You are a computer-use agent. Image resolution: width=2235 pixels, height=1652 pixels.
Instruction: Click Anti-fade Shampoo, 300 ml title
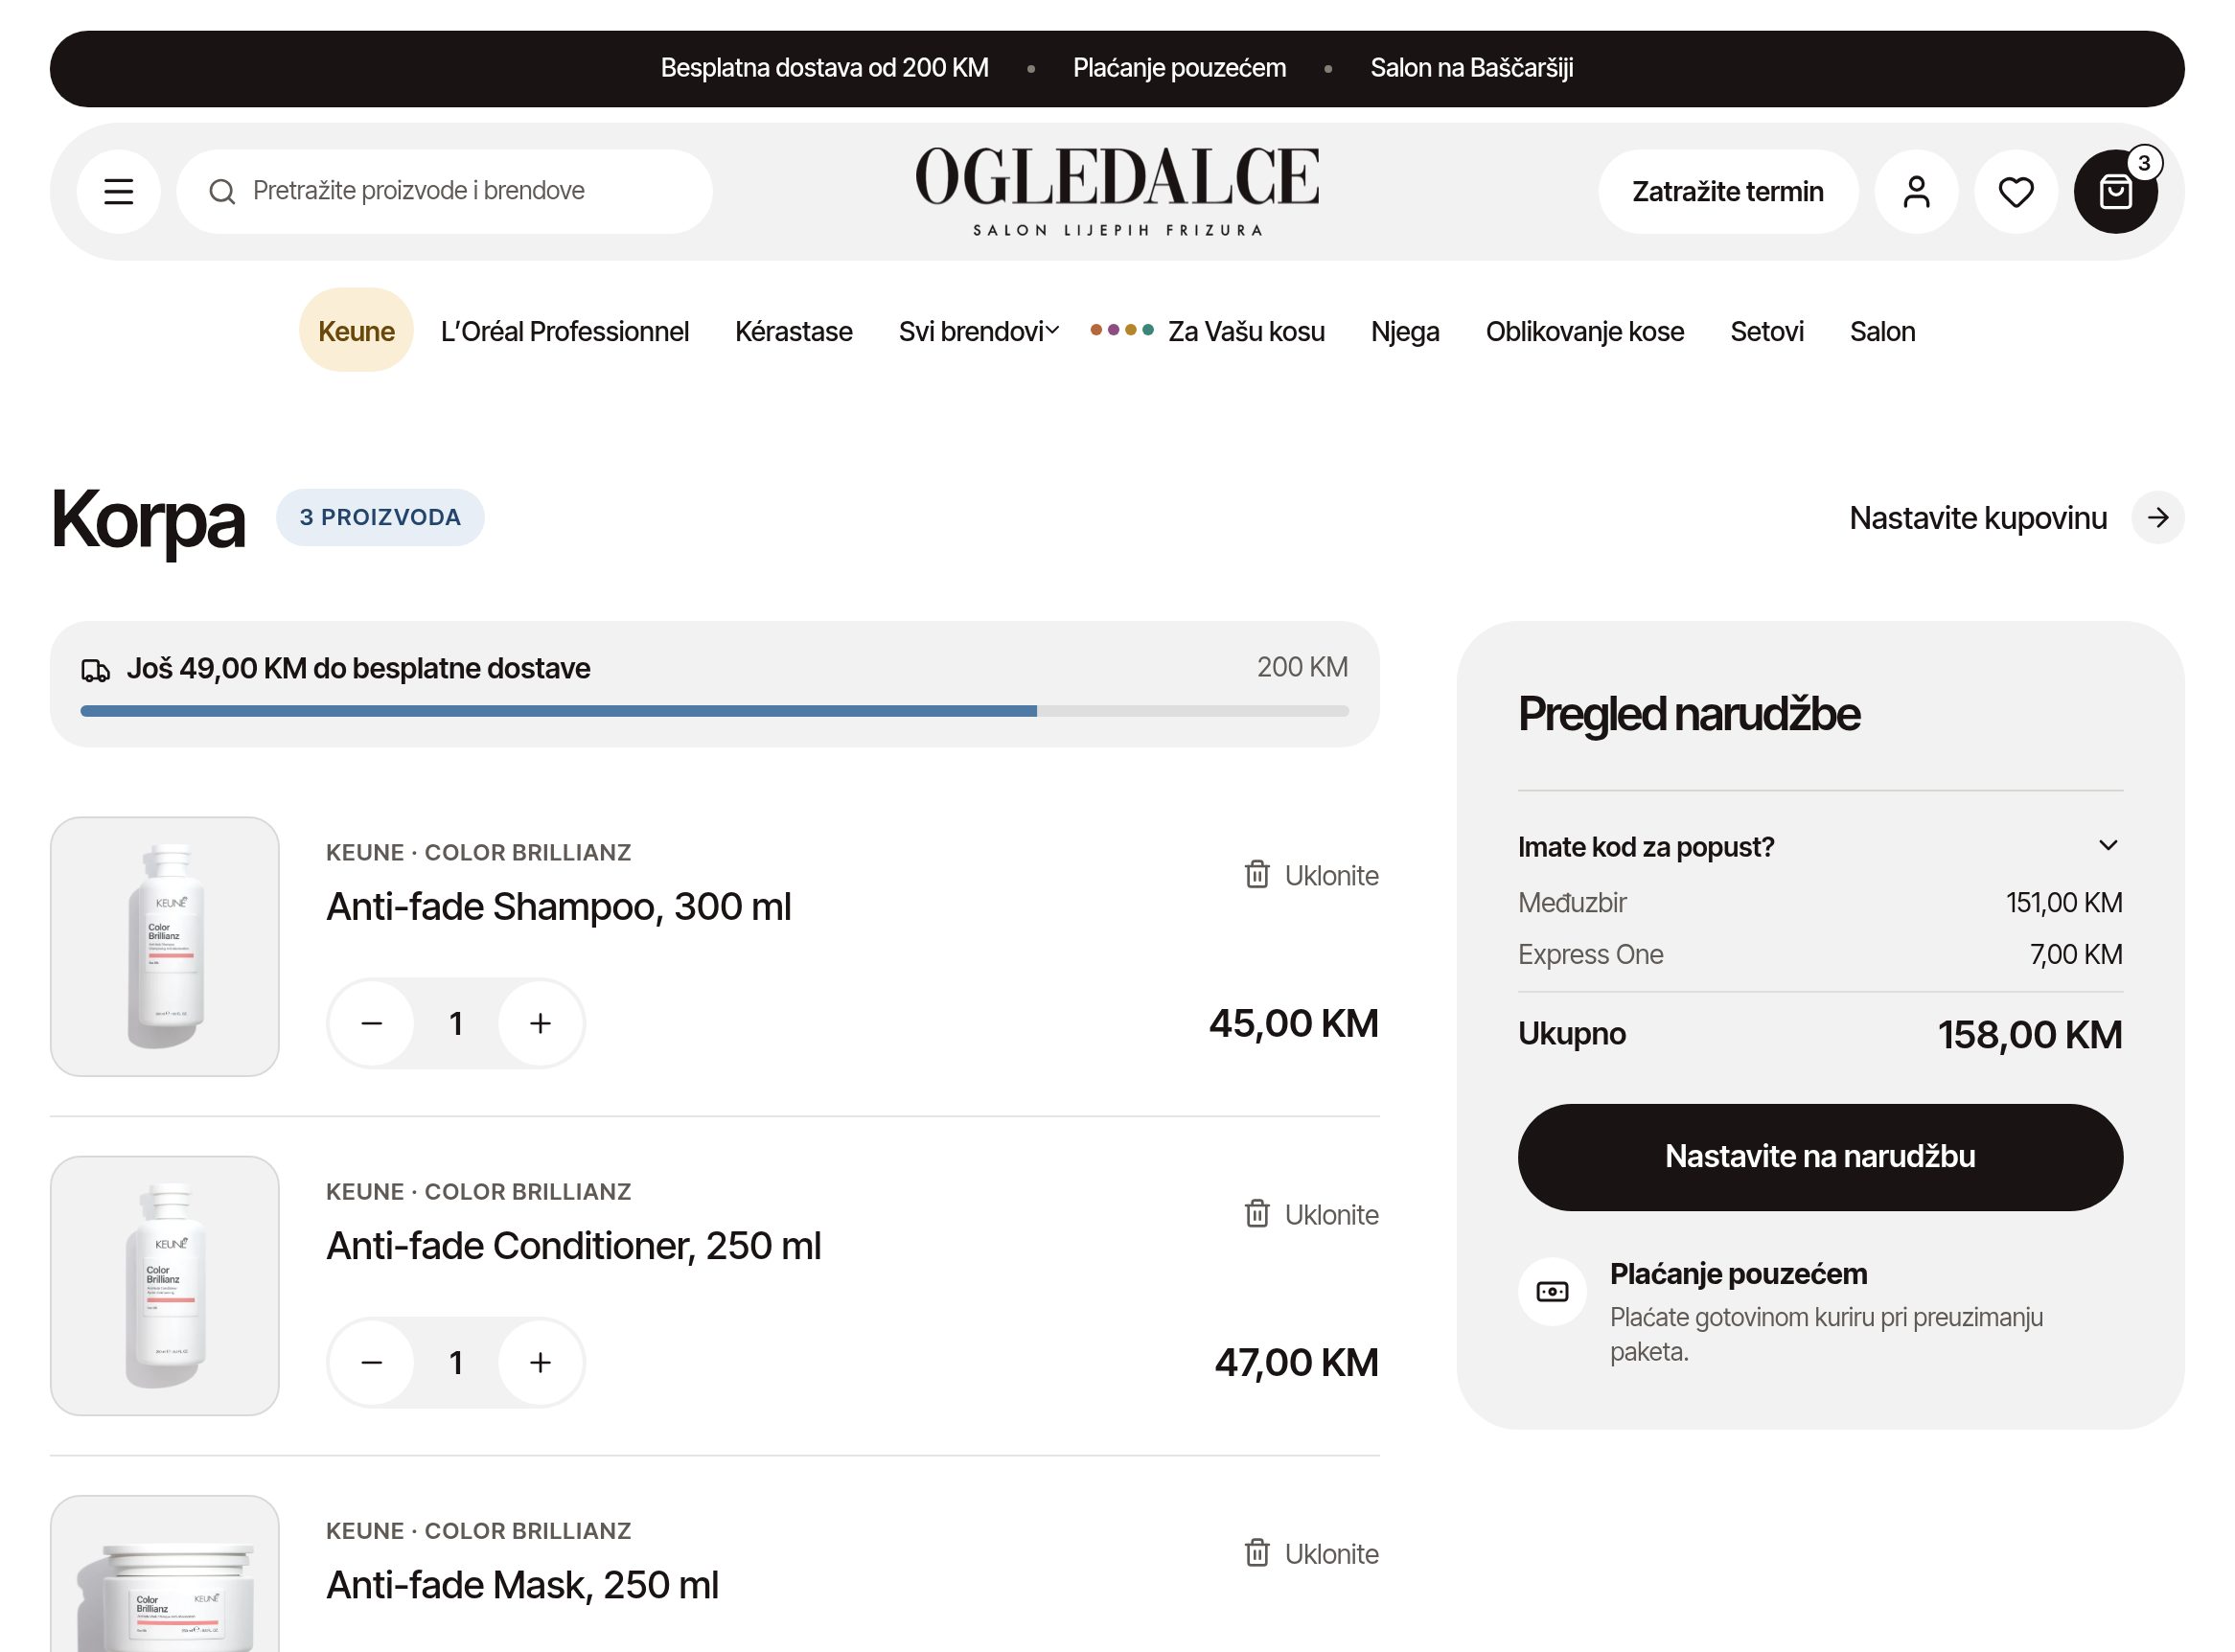[x=558, y=906]
